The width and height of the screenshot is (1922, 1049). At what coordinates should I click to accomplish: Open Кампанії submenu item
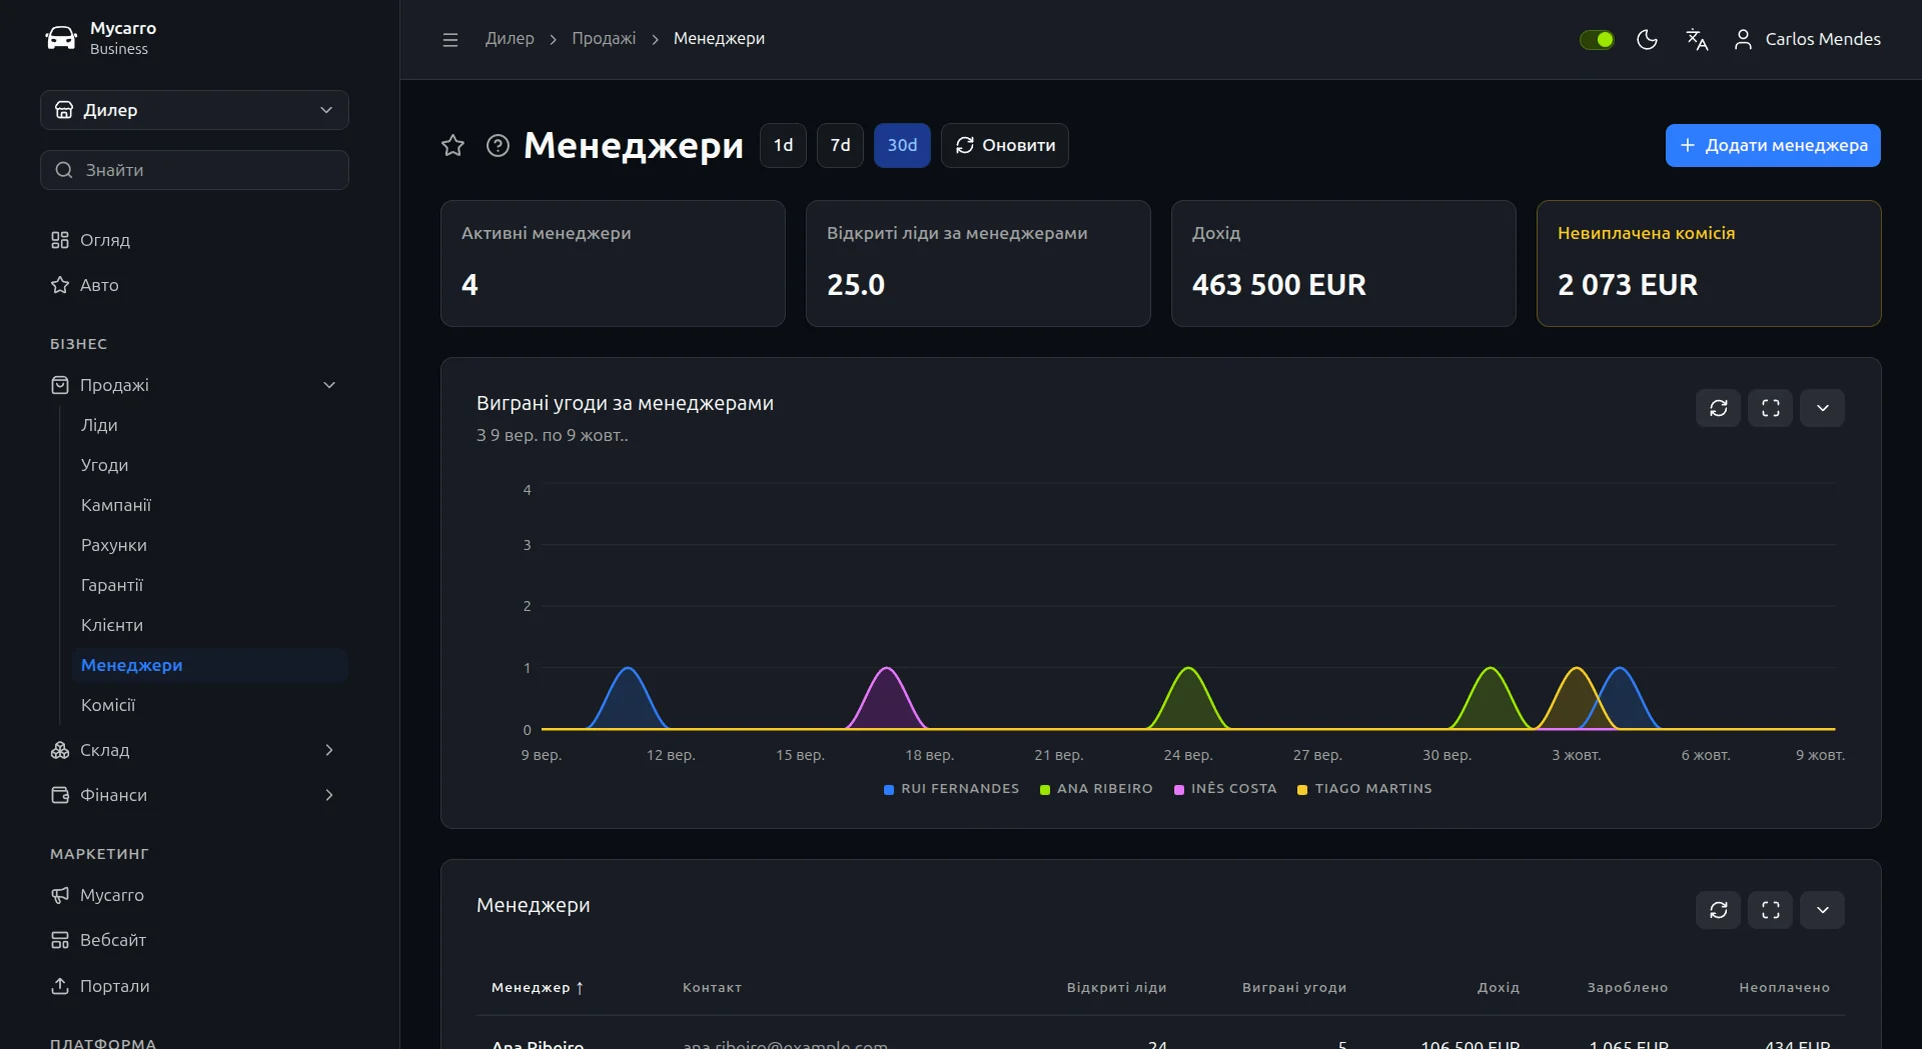coord(116,505)
